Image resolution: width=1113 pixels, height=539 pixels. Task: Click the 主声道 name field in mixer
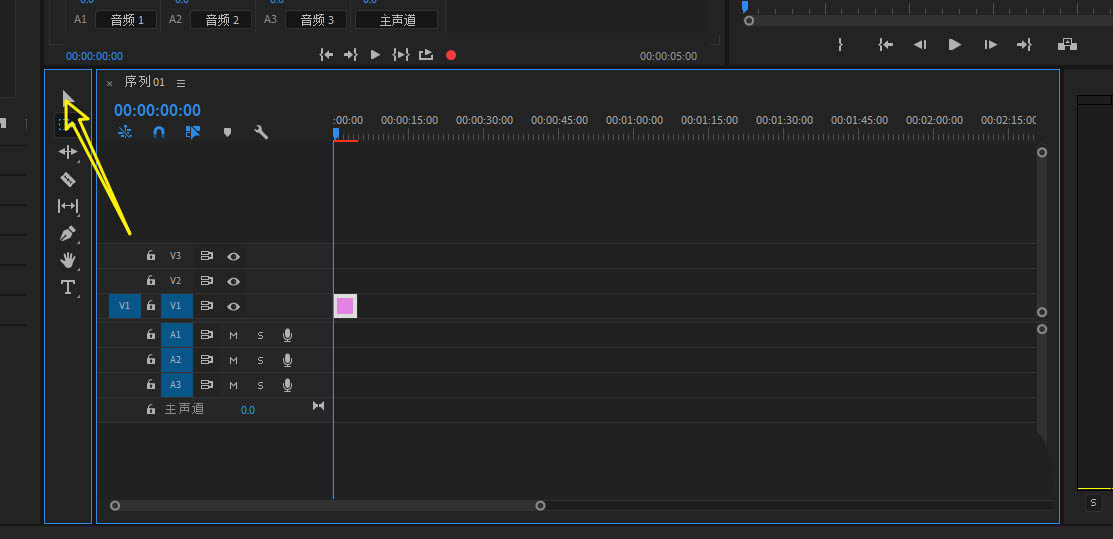click(398, 20)
